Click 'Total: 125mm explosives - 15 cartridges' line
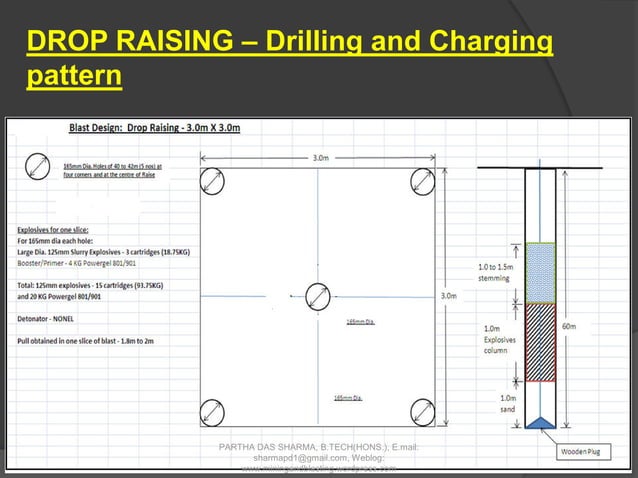The image size is (638, 478). [90, 286]
